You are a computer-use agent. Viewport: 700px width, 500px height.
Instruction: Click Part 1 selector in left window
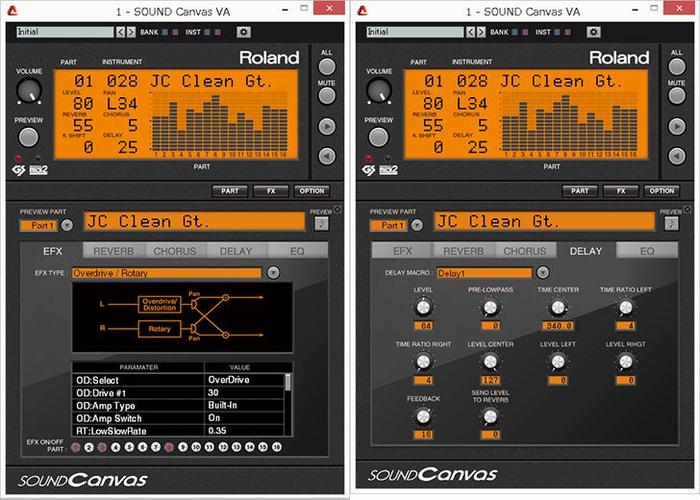coord(38,225)
